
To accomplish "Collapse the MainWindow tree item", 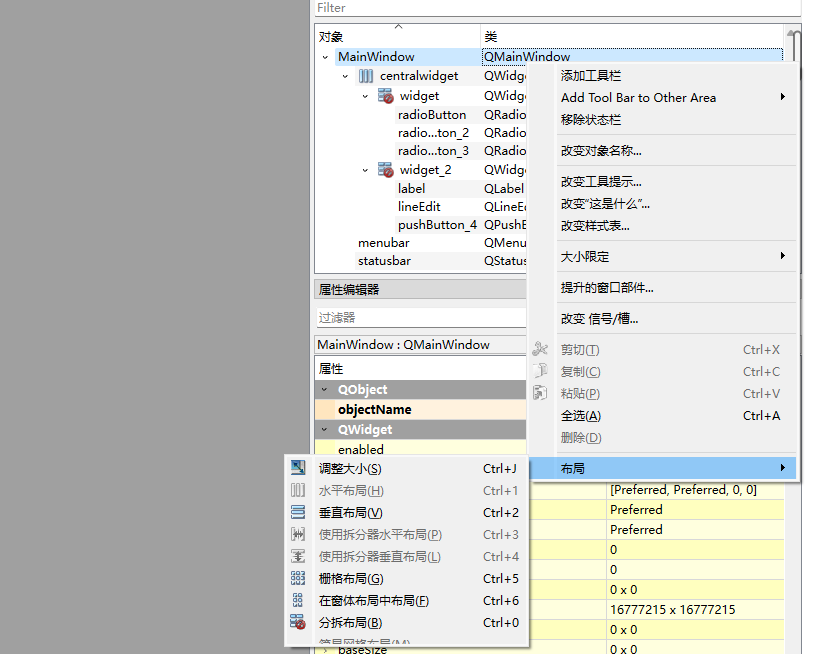I will click(324, 56).
